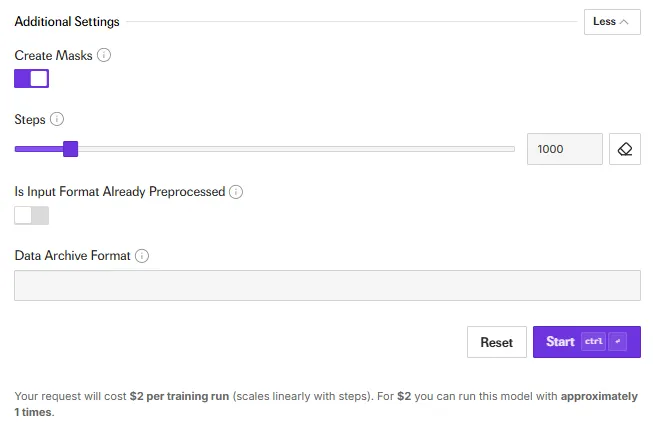
Task: Turn off the Create Masks toggle
Action: [x=32, y=78]
